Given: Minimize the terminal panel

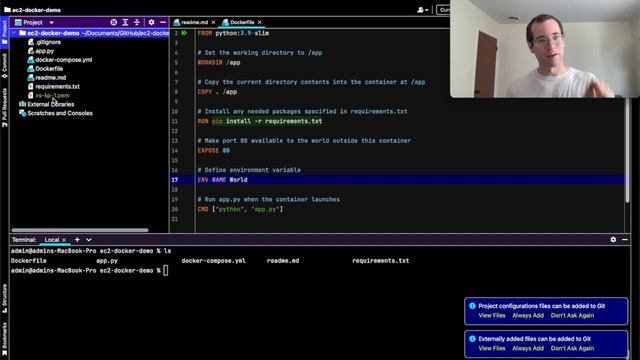Looking at the screenshot, I should coord(625,240).
